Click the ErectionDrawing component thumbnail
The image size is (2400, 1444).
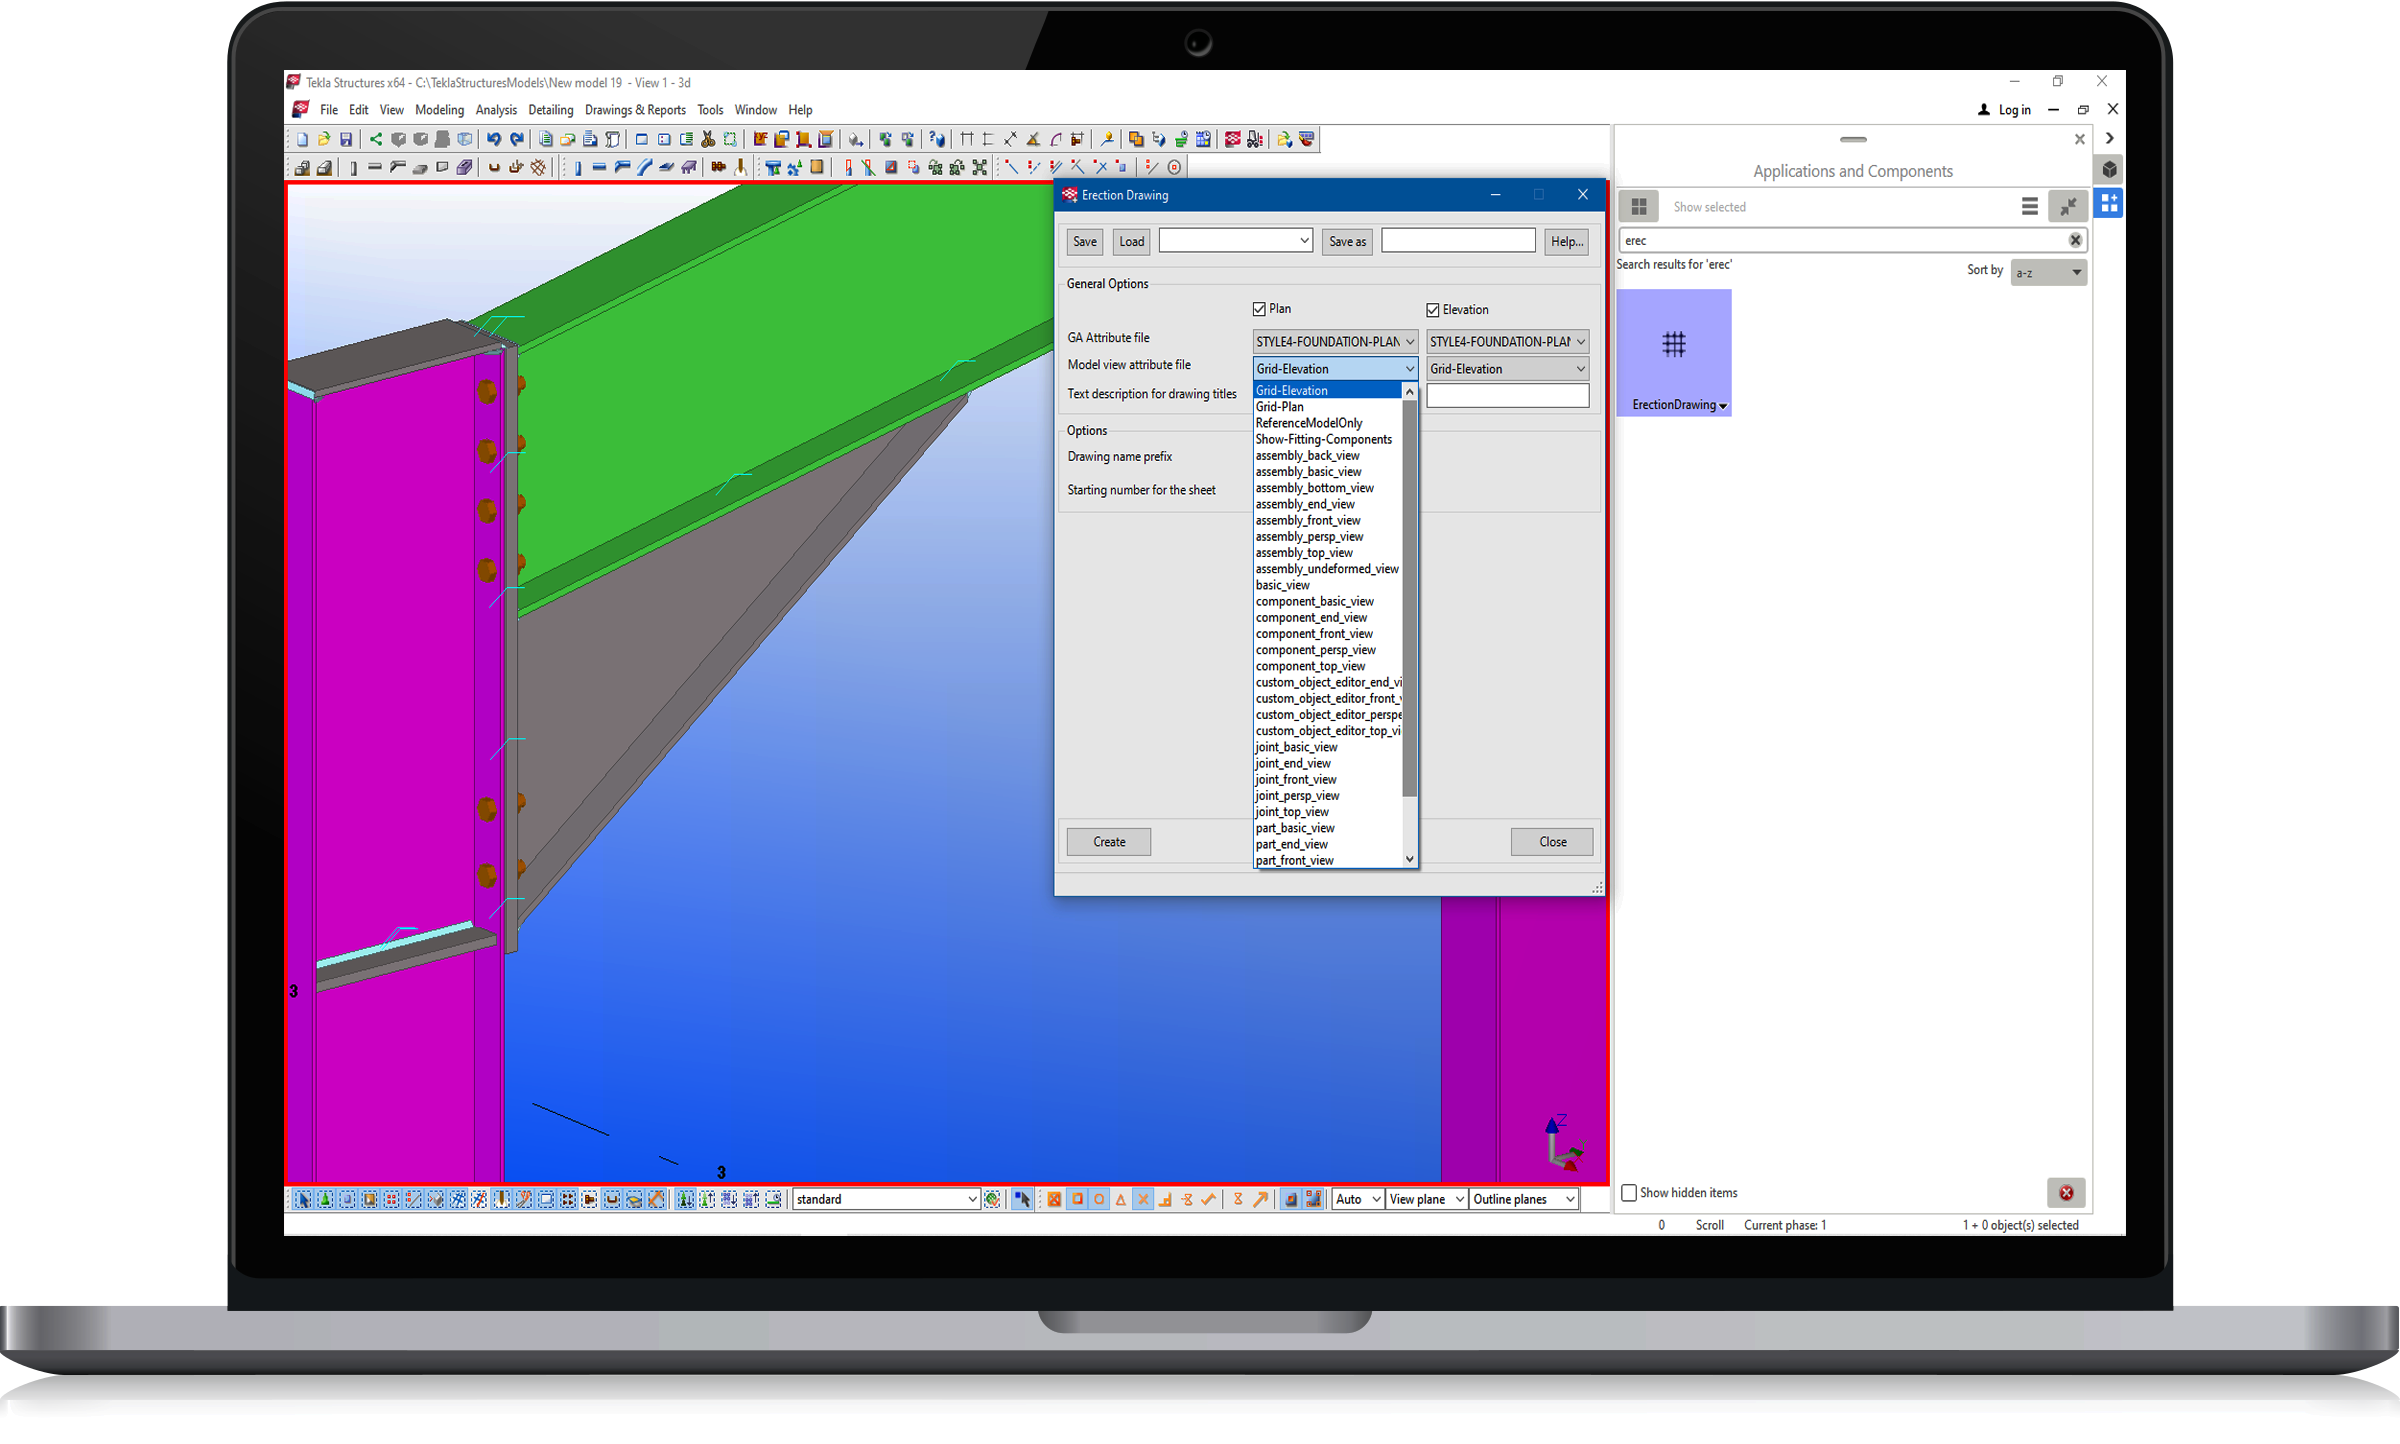pos(1673,352)
